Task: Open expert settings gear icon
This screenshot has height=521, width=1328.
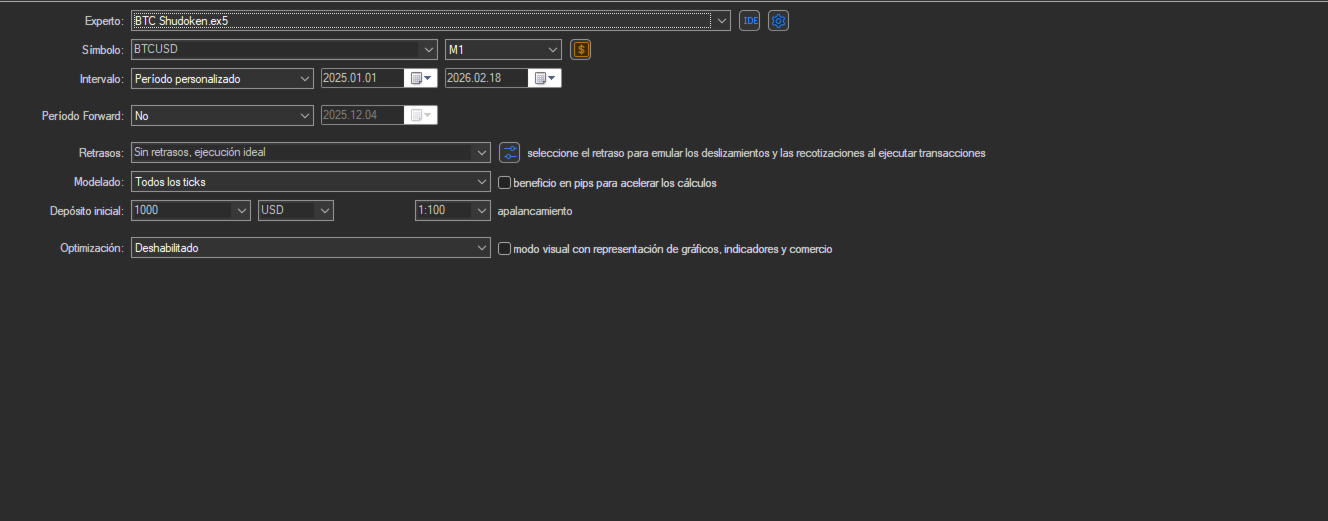Action: click(779, 20)
